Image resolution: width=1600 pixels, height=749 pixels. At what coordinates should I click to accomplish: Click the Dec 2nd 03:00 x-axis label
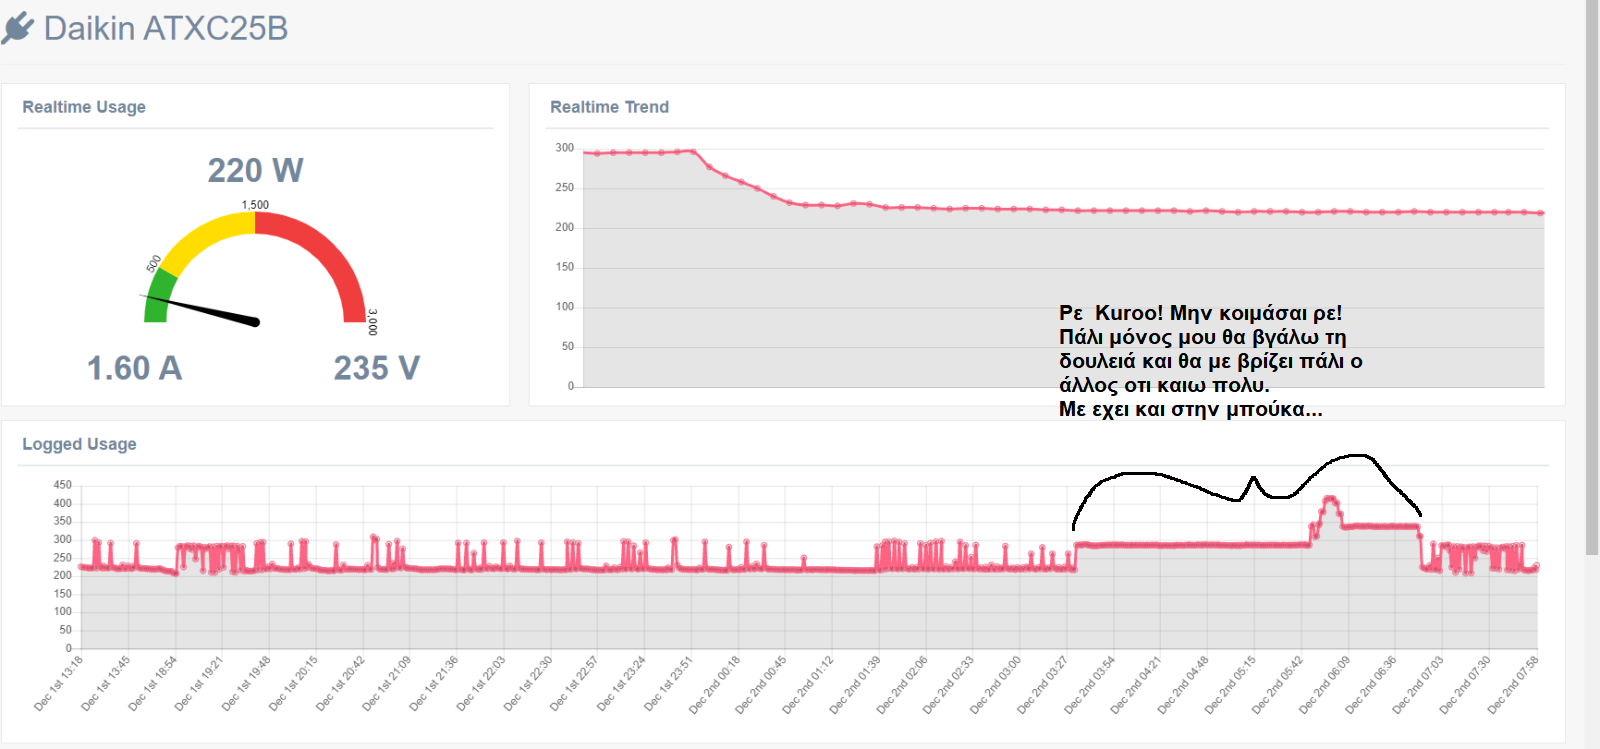(996, 684)
